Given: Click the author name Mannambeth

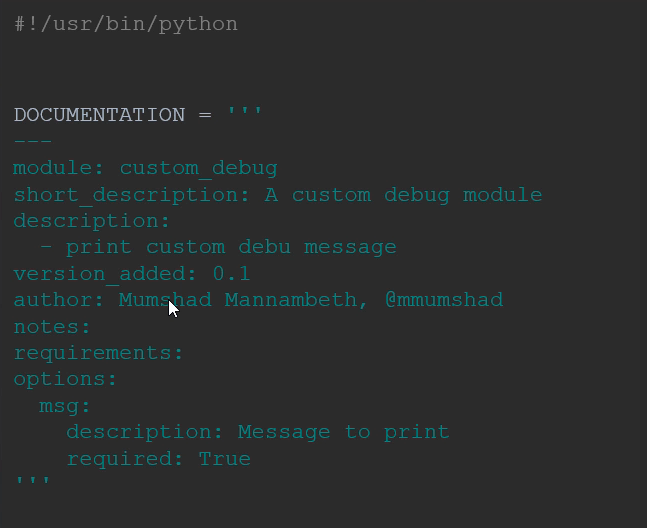Looking at the screenshot, I should (x=291, y=299).
